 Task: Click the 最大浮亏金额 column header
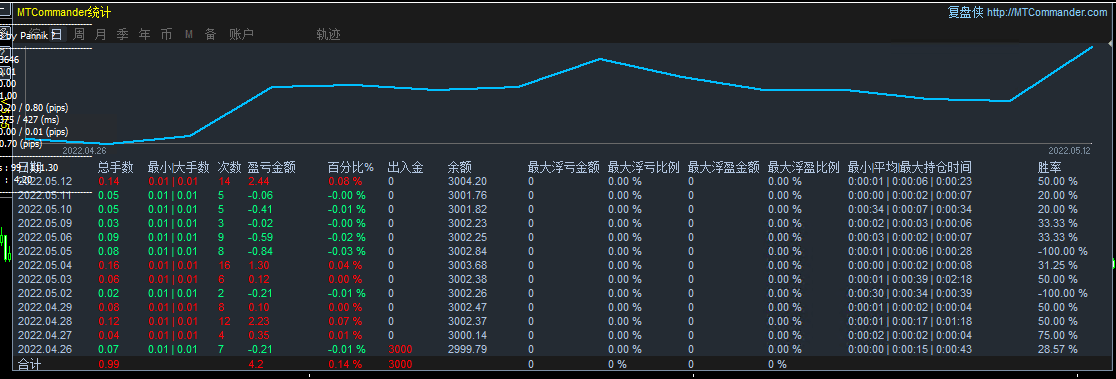pos(564,168)
